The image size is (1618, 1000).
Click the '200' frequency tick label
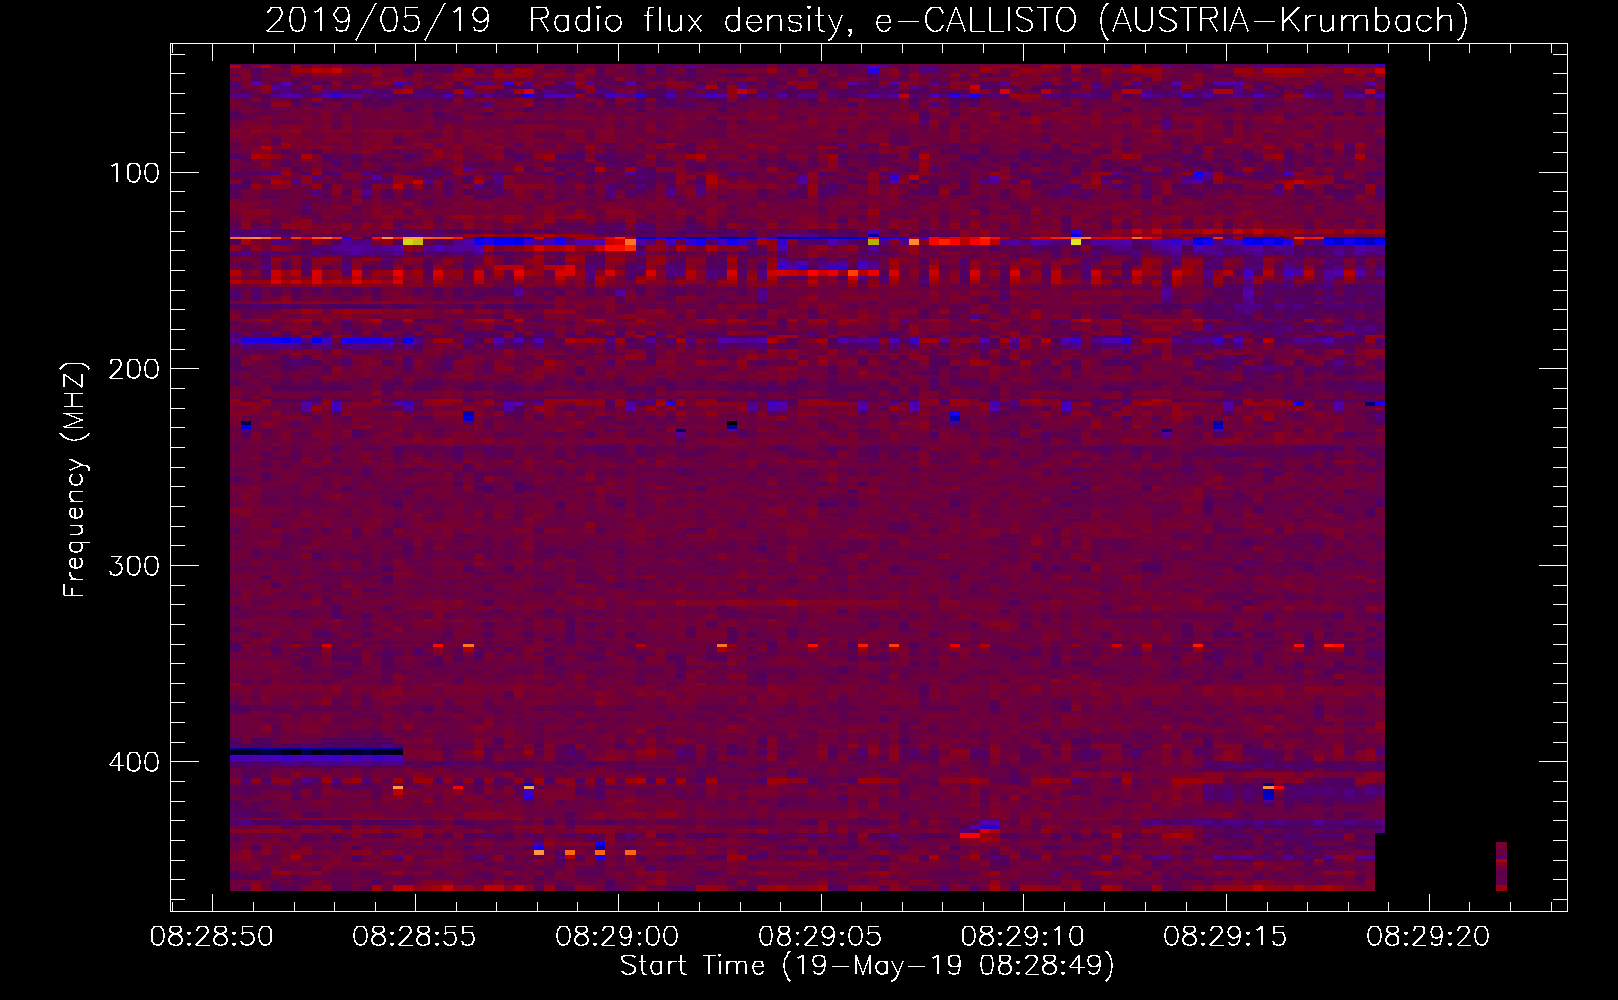[x=134, y=369]
